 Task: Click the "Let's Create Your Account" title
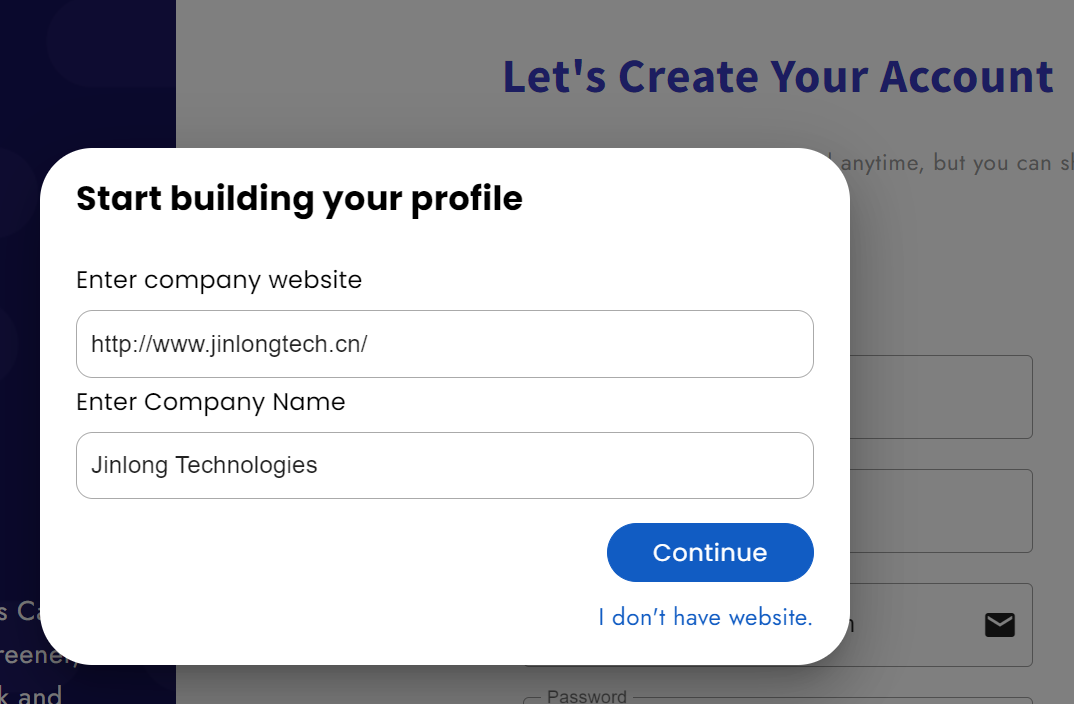coord(778,76)
